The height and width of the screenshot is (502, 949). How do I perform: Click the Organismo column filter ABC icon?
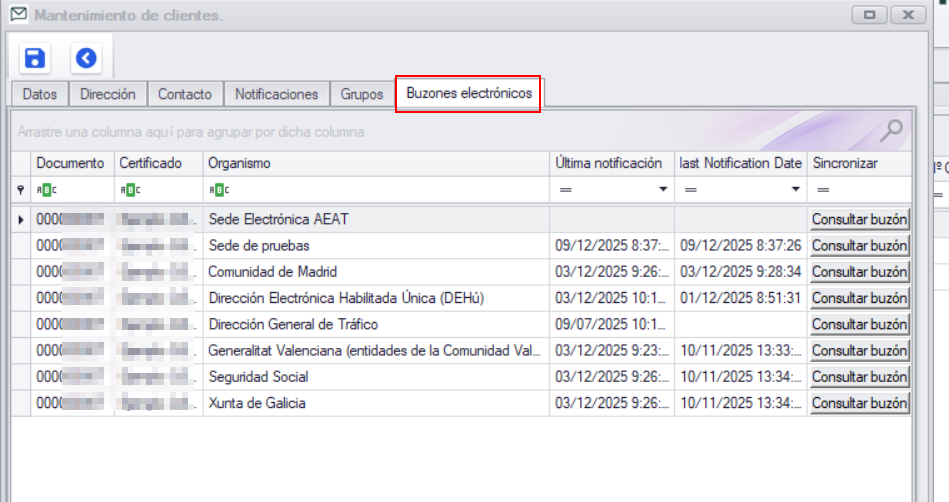(x=218, y=189)
